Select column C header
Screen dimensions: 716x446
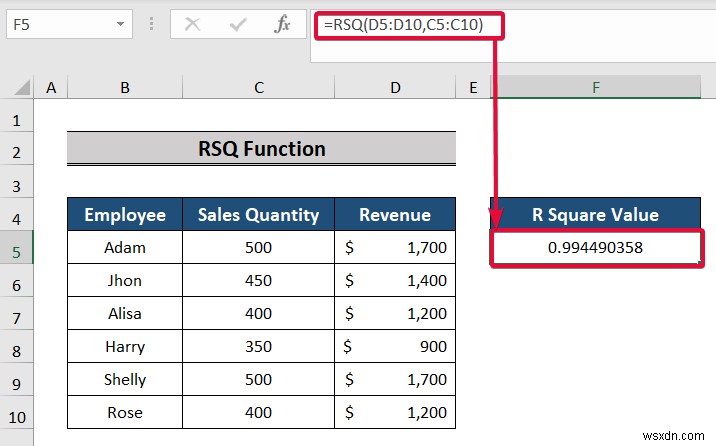click(258, 87)
